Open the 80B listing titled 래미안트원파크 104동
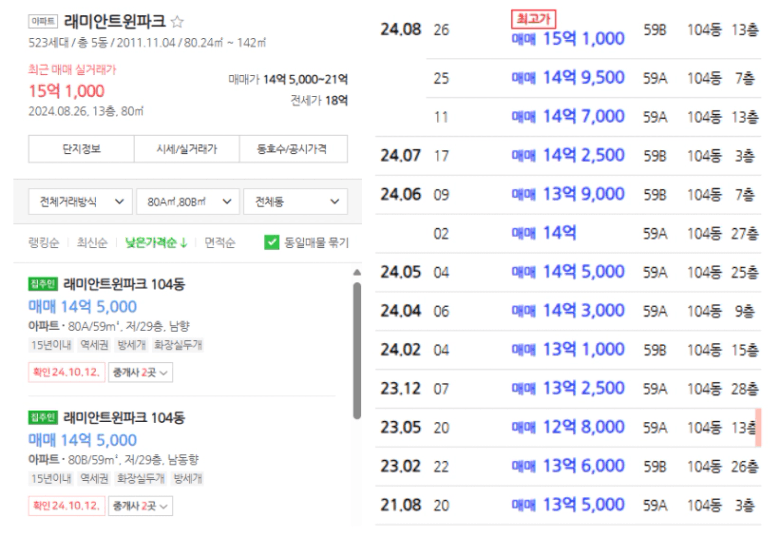 point(124,417)
